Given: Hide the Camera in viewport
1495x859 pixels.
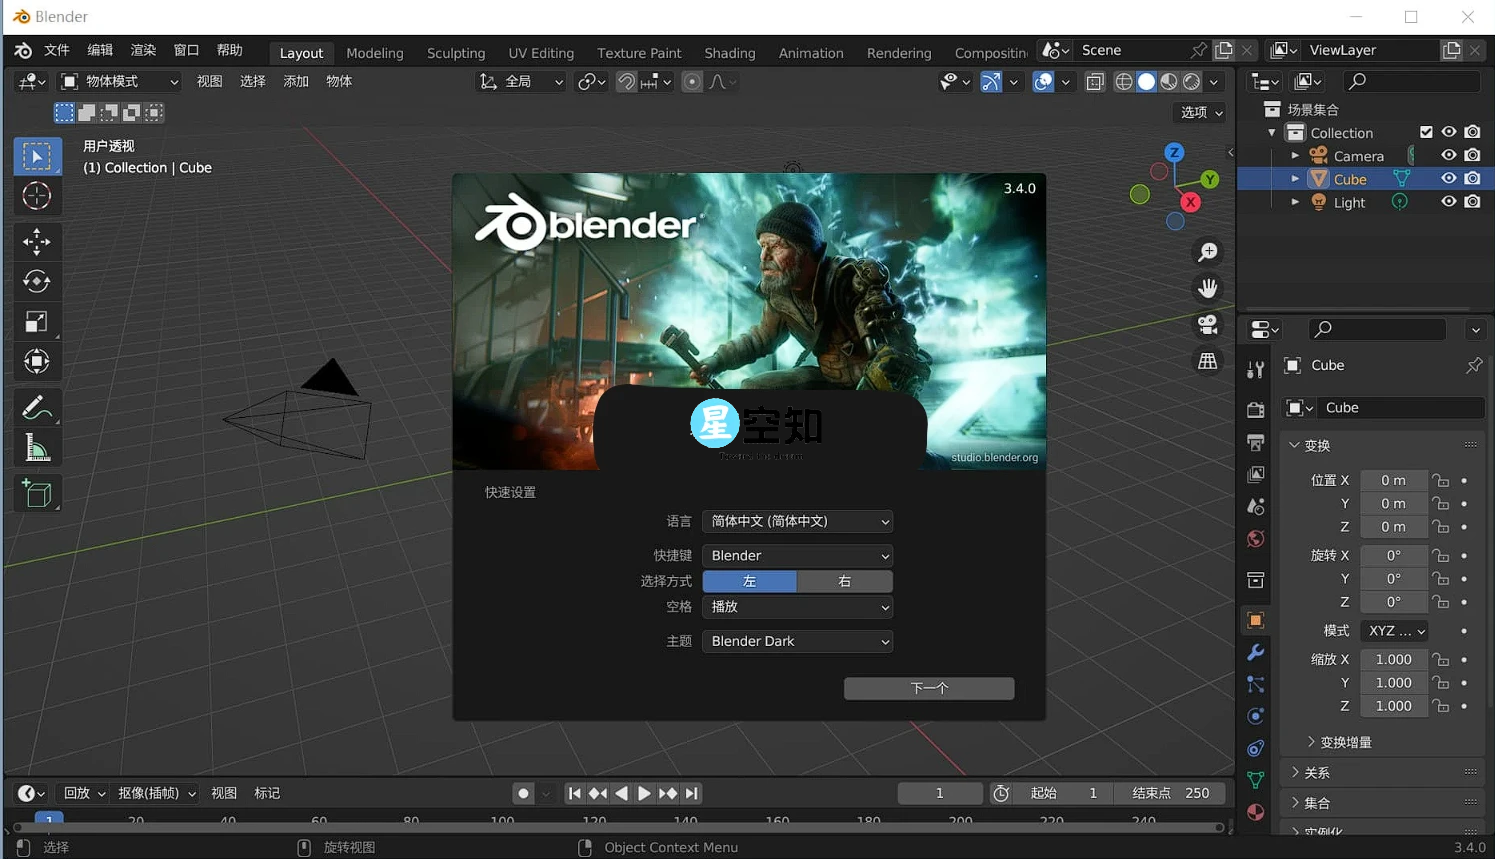Looking at the screenshot, I should pyautogui.click(x=1448, y=155).
